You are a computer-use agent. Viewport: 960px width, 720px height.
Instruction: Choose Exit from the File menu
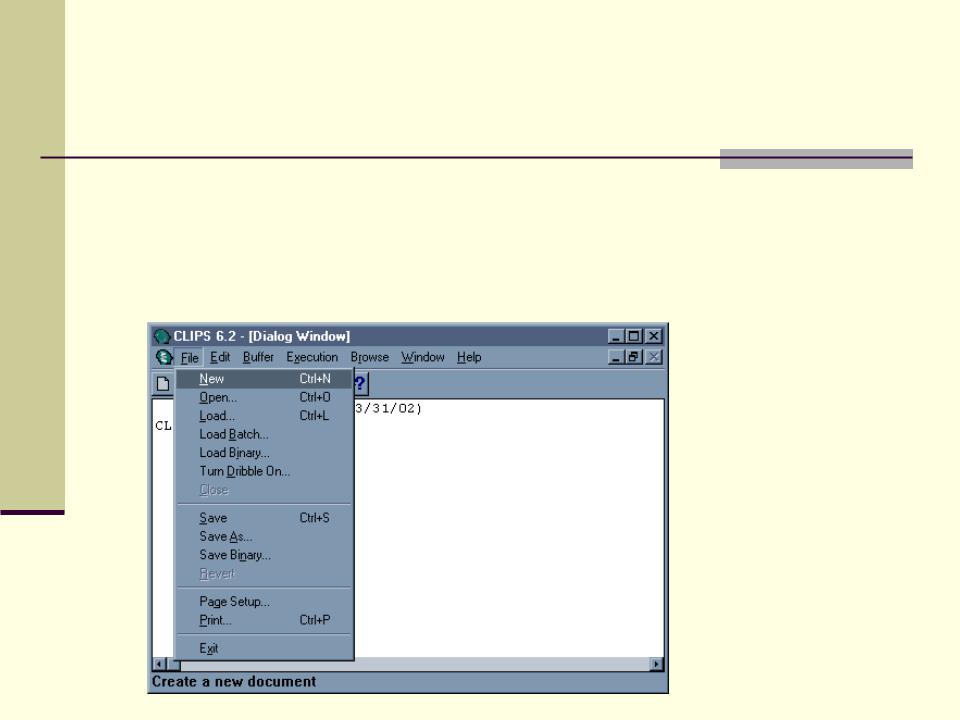pyautogui.click(x=264, y=648)
